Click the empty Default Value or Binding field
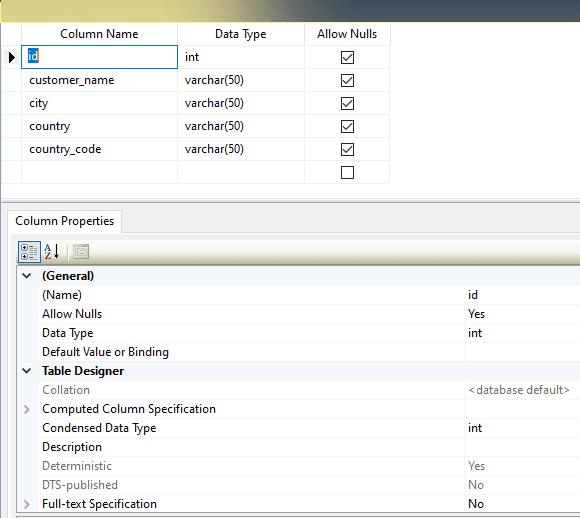Screen dimensions: 580x518 click(x=522, y=352)
